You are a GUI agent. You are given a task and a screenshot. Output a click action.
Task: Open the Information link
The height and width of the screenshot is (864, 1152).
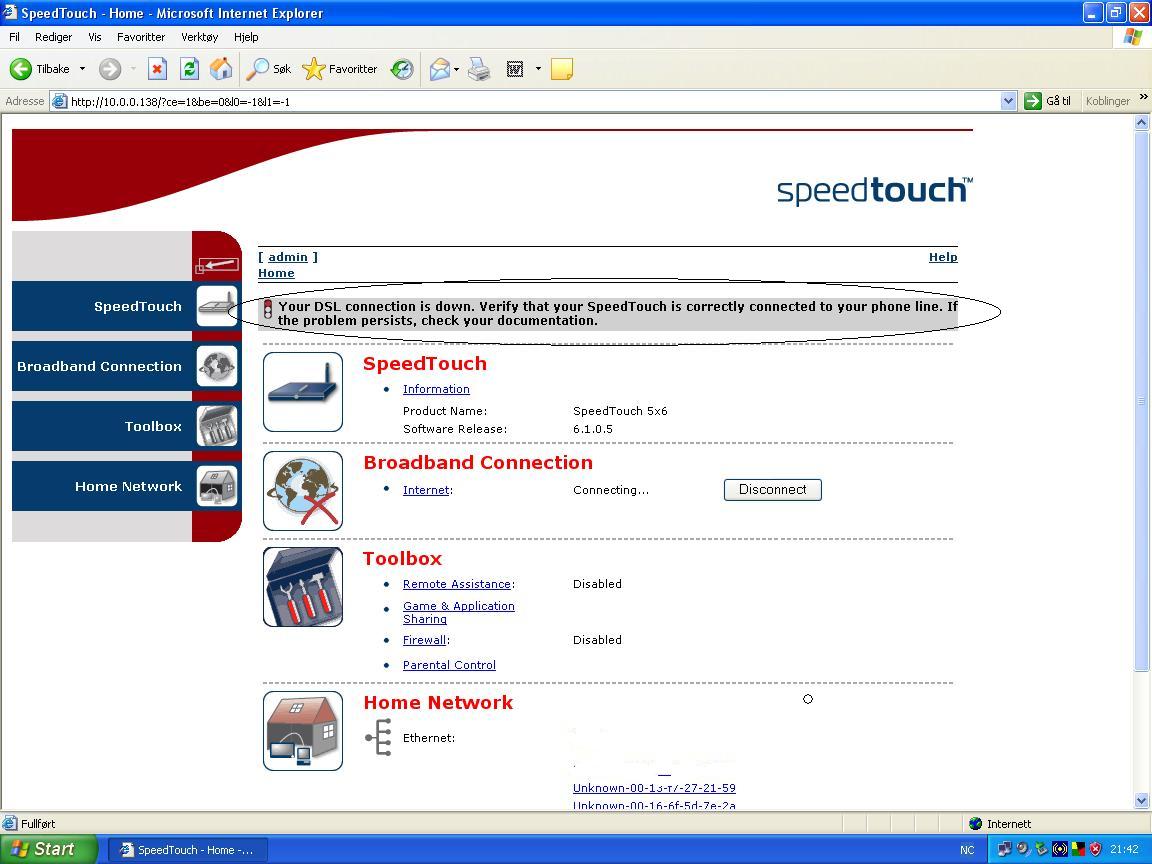[436, 389]
